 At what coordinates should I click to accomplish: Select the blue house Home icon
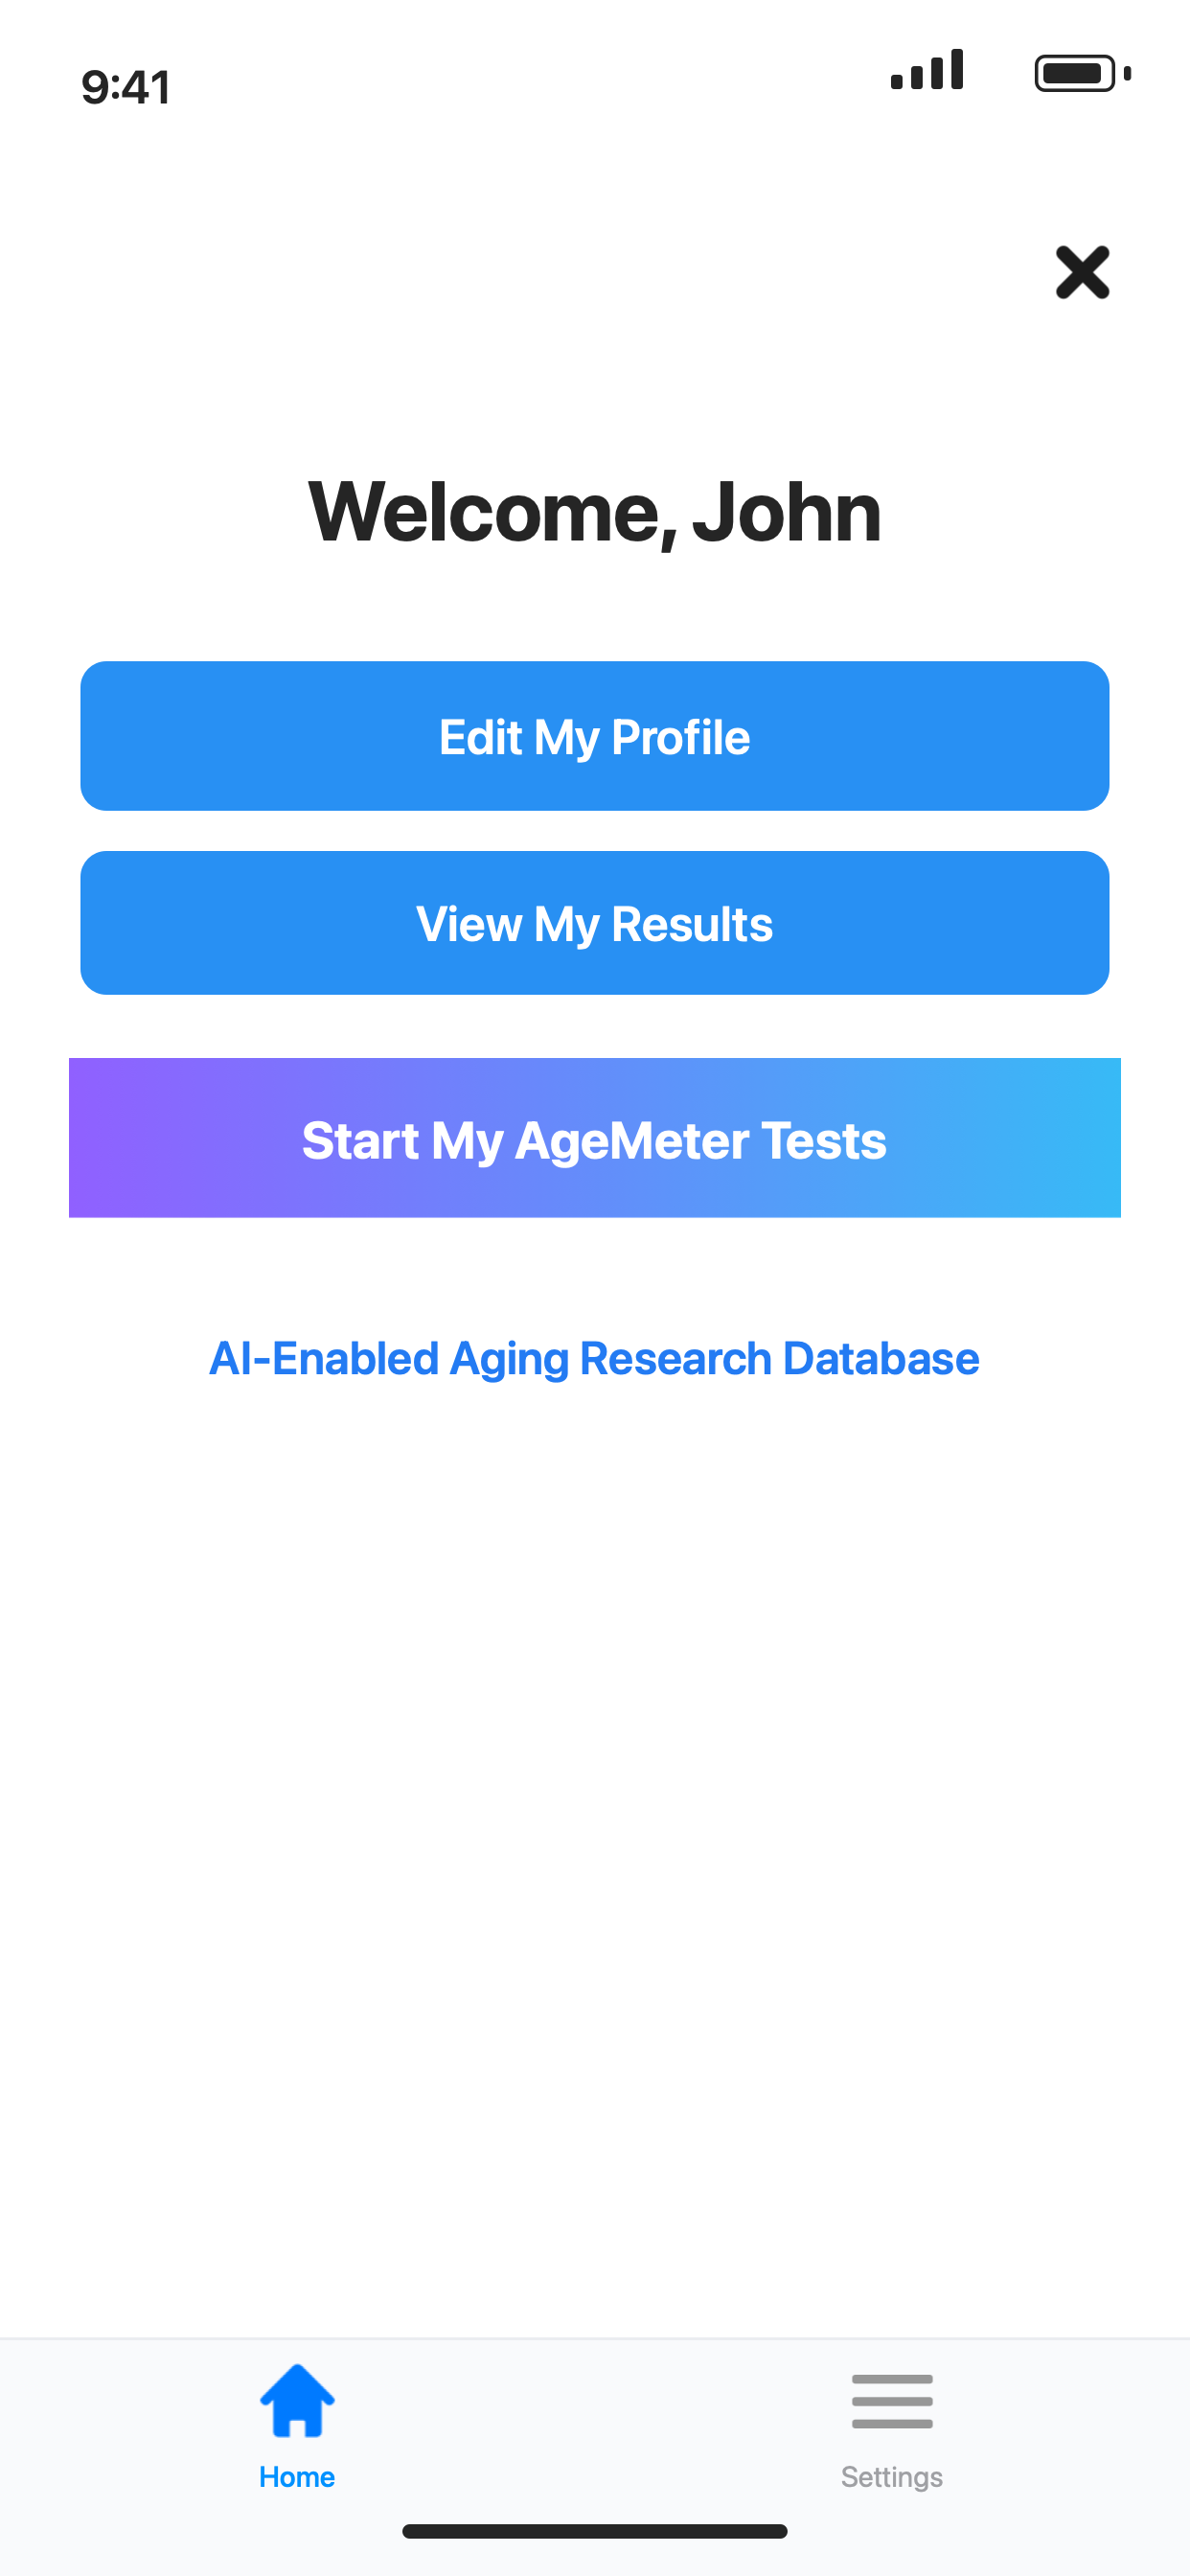(x=297, y=2400)
